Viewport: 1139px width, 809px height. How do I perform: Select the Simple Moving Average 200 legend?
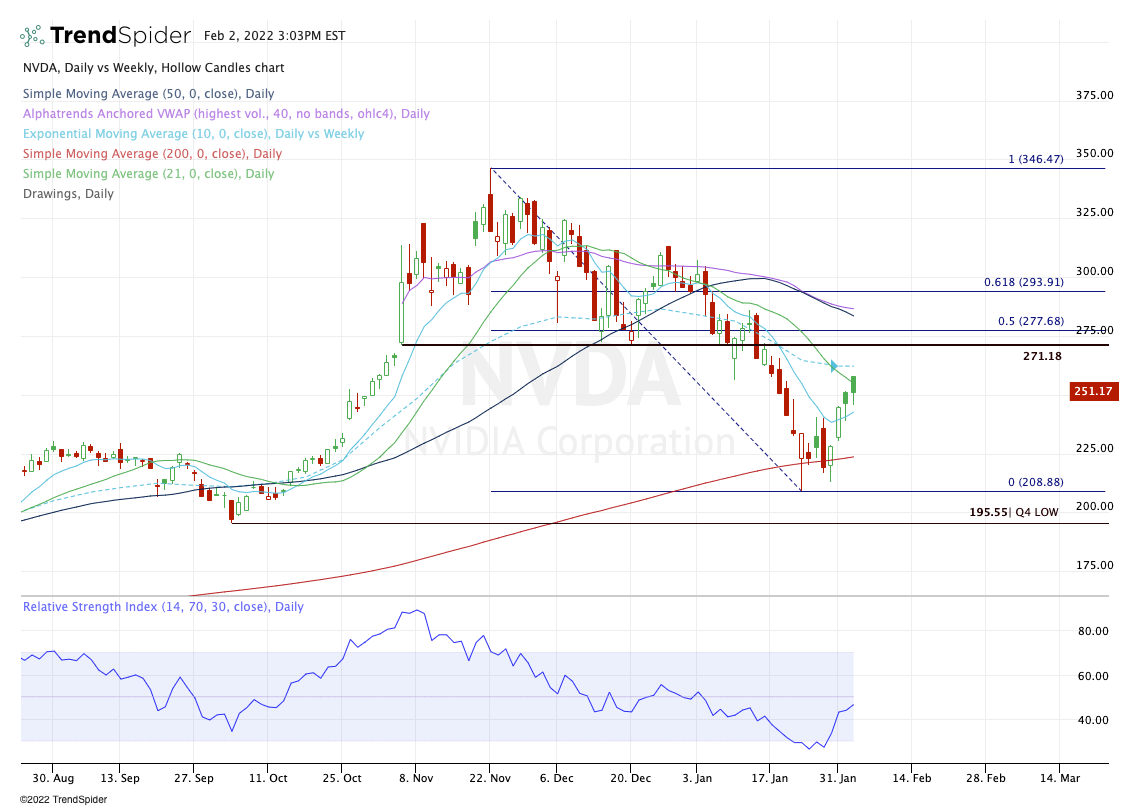pyautogui.click(x=152, y=154)
